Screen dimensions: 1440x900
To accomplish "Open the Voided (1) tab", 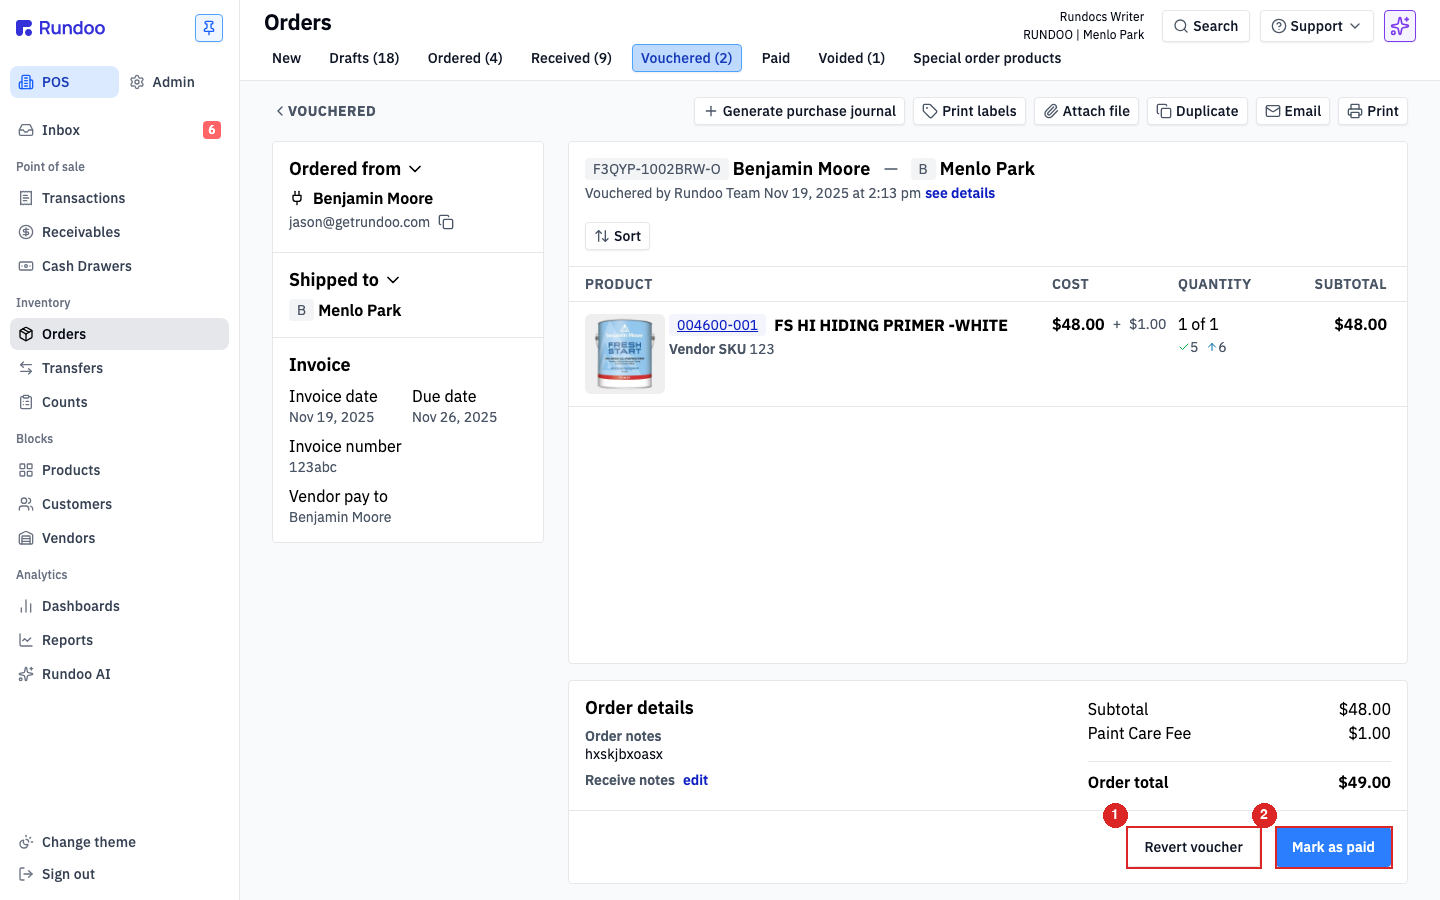I will coord(851,58).
